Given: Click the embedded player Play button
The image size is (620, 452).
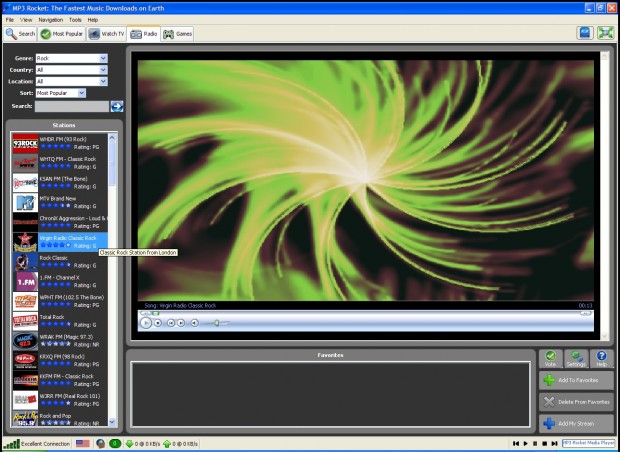Looking at the screenshot, I should [146, 323].
